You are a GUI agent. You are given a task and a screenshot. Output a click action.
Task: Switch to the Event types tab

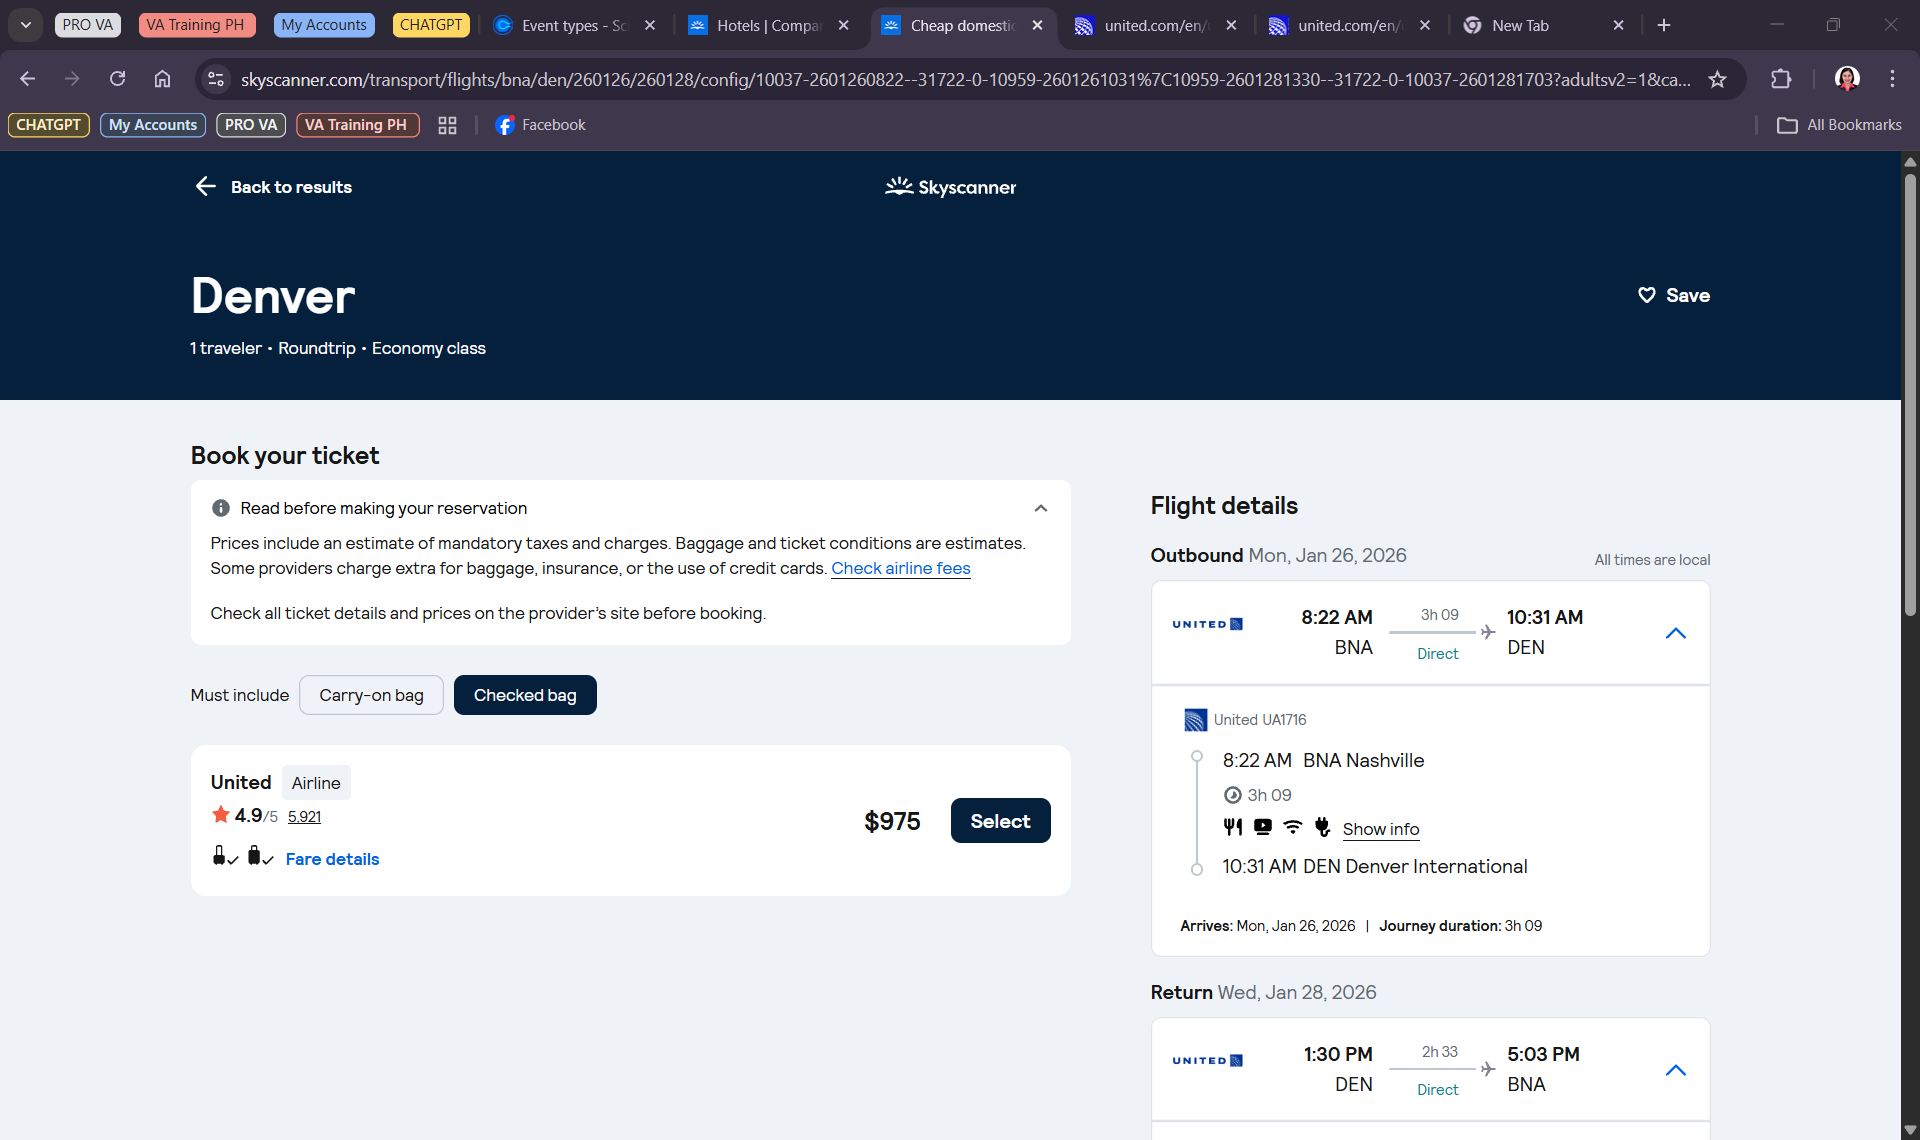click(x=573, y=25)
